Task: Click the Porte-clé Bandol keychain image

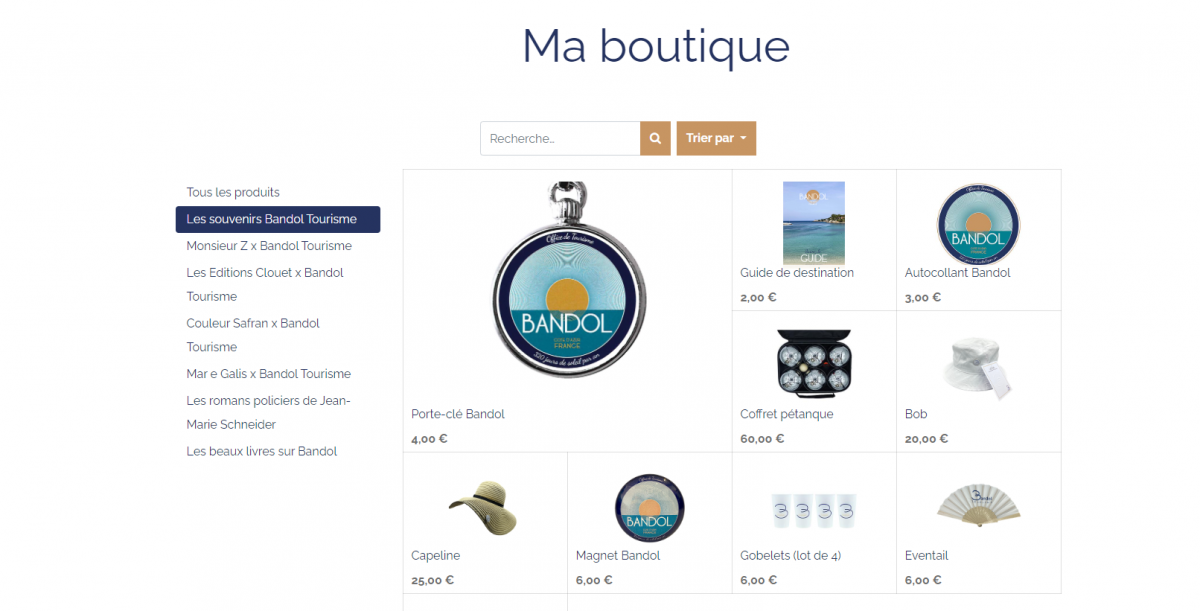Action: click(x=567, y=280)
